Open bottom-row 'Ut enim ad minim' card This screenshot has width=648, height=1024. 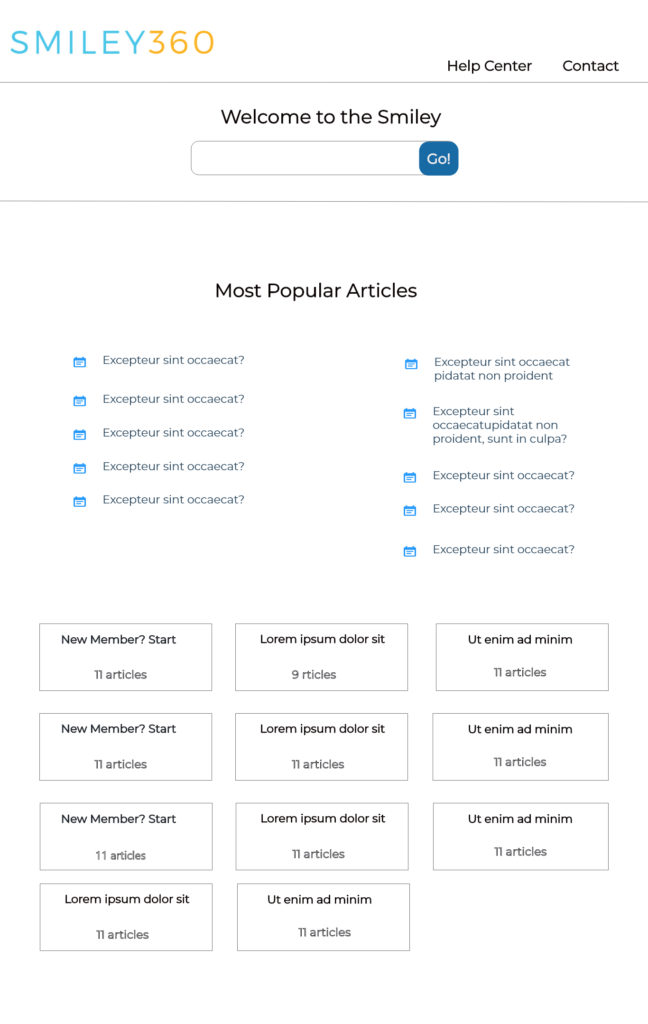tap(323, 917)
